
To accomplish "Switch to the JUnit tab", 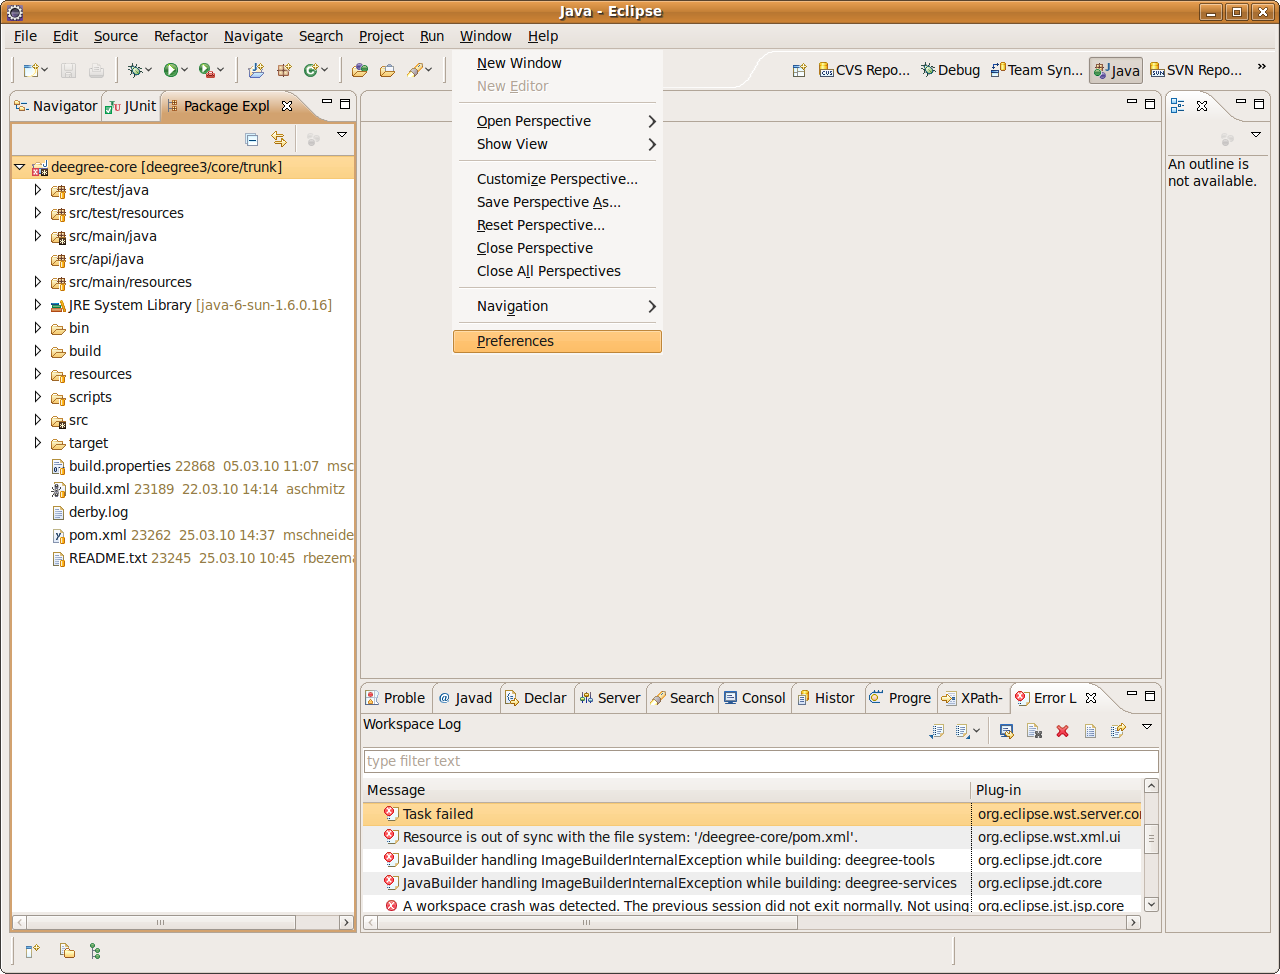I will [x=132, y=106].
